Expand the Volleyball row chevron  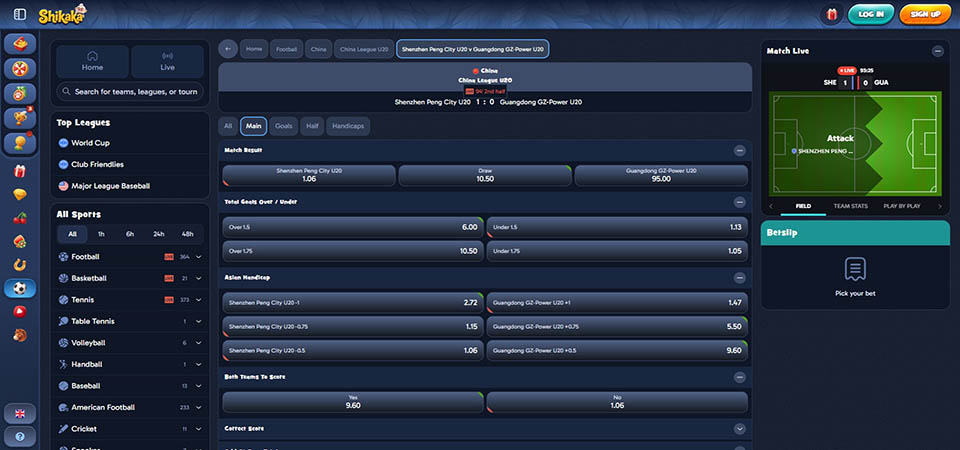[198, 343]
